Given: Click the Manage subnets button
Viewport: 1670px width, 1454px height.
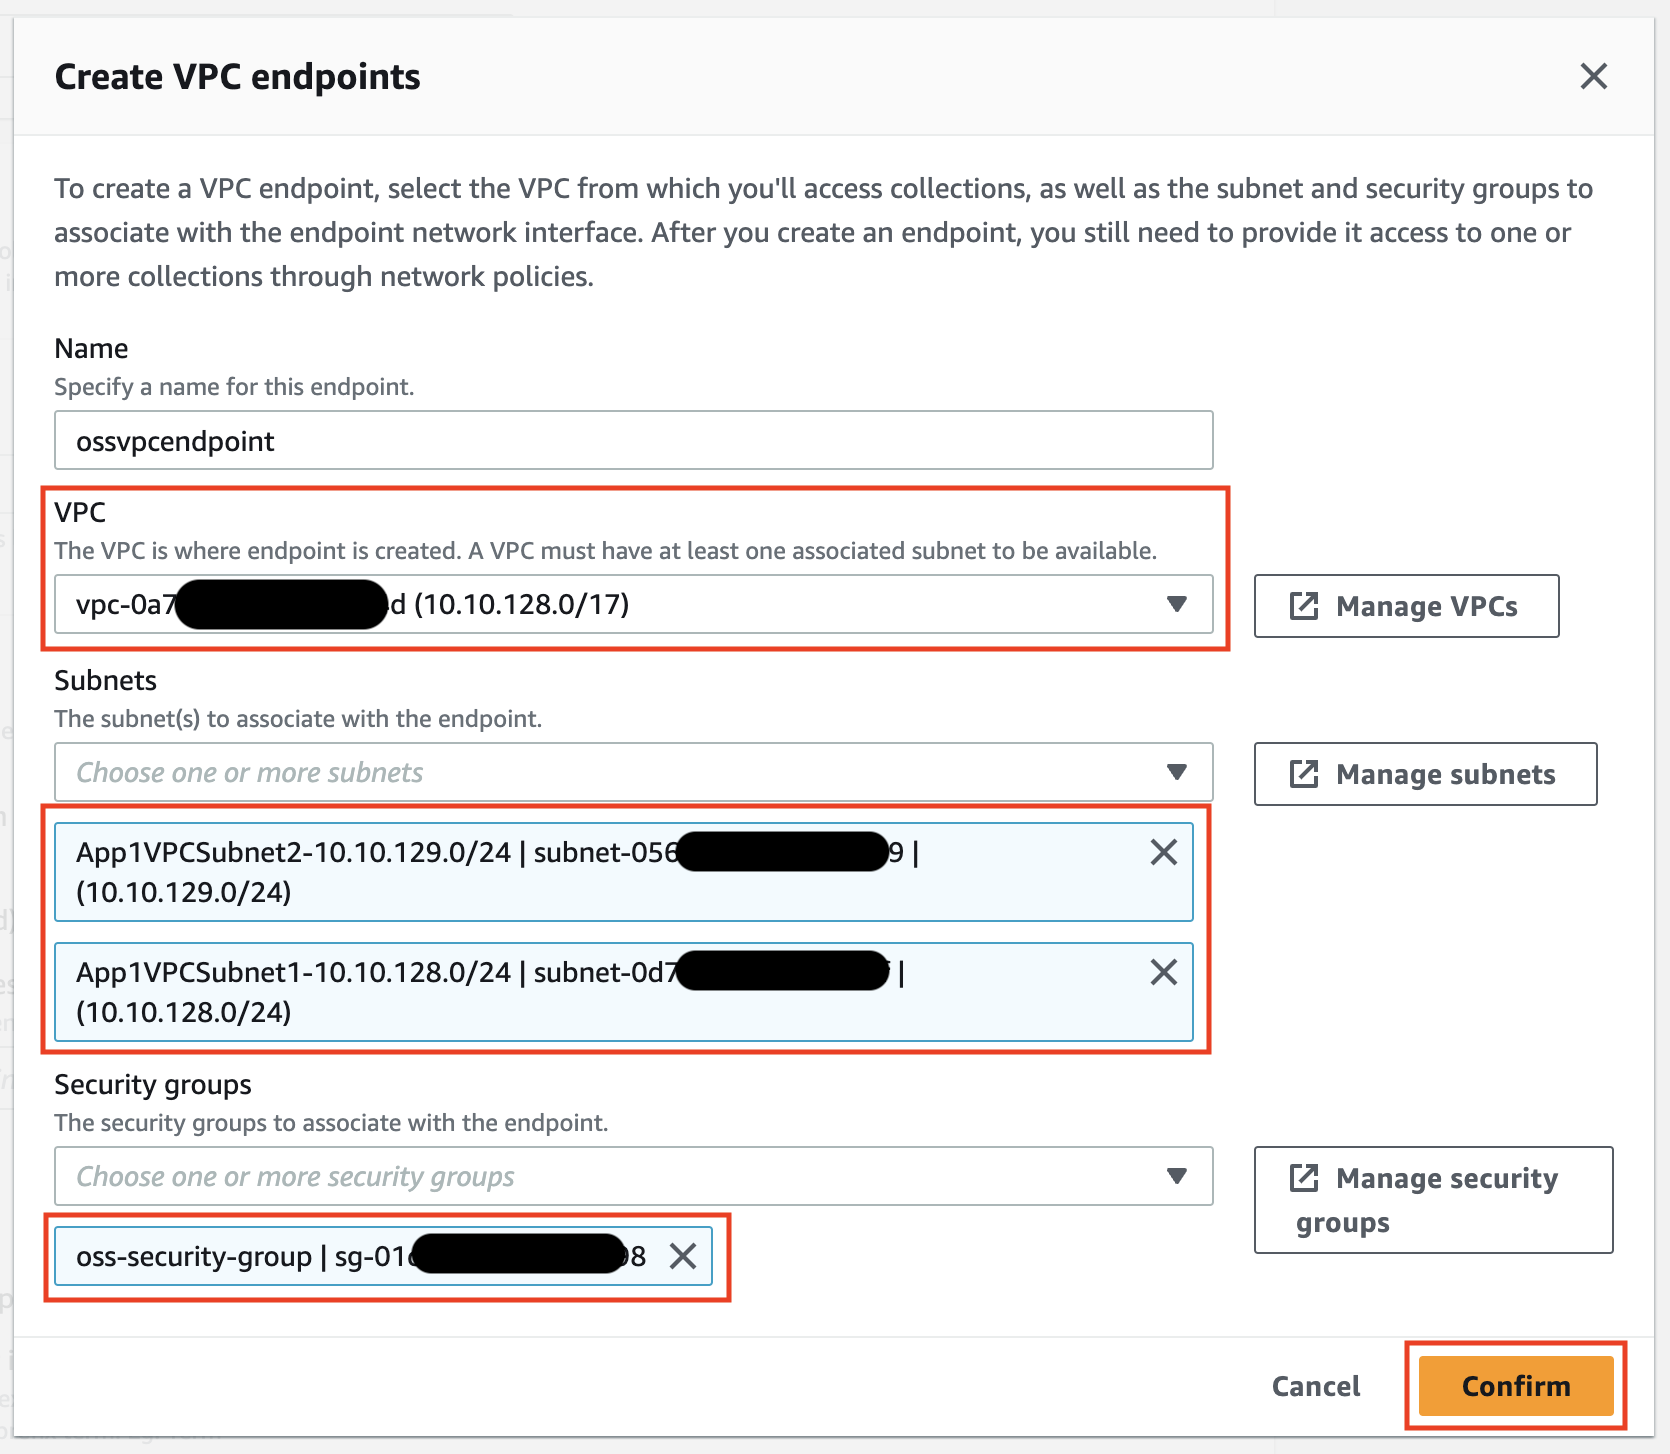Looking at the screenshot, I should coord(1425,774).
